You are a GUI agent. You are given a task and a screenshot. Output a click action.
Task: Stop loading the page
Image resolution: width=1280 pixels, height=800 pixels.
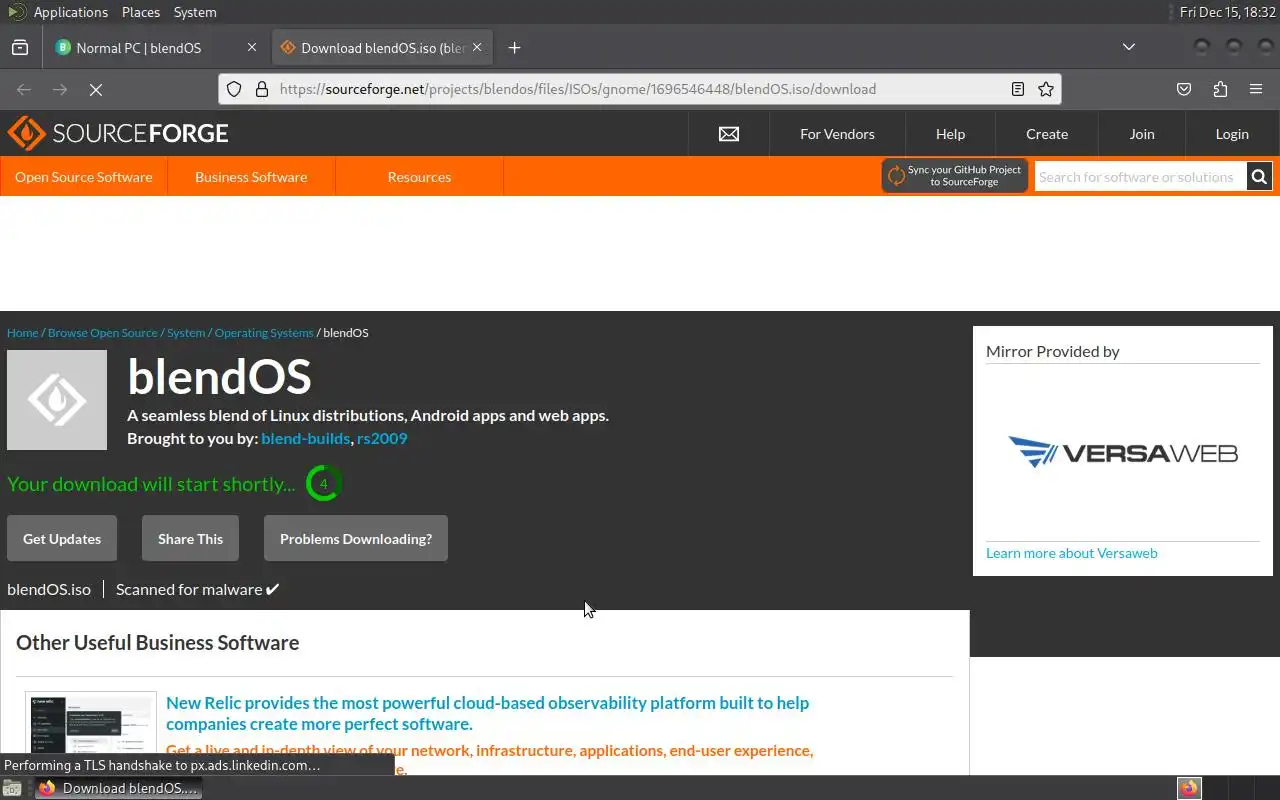96,89
